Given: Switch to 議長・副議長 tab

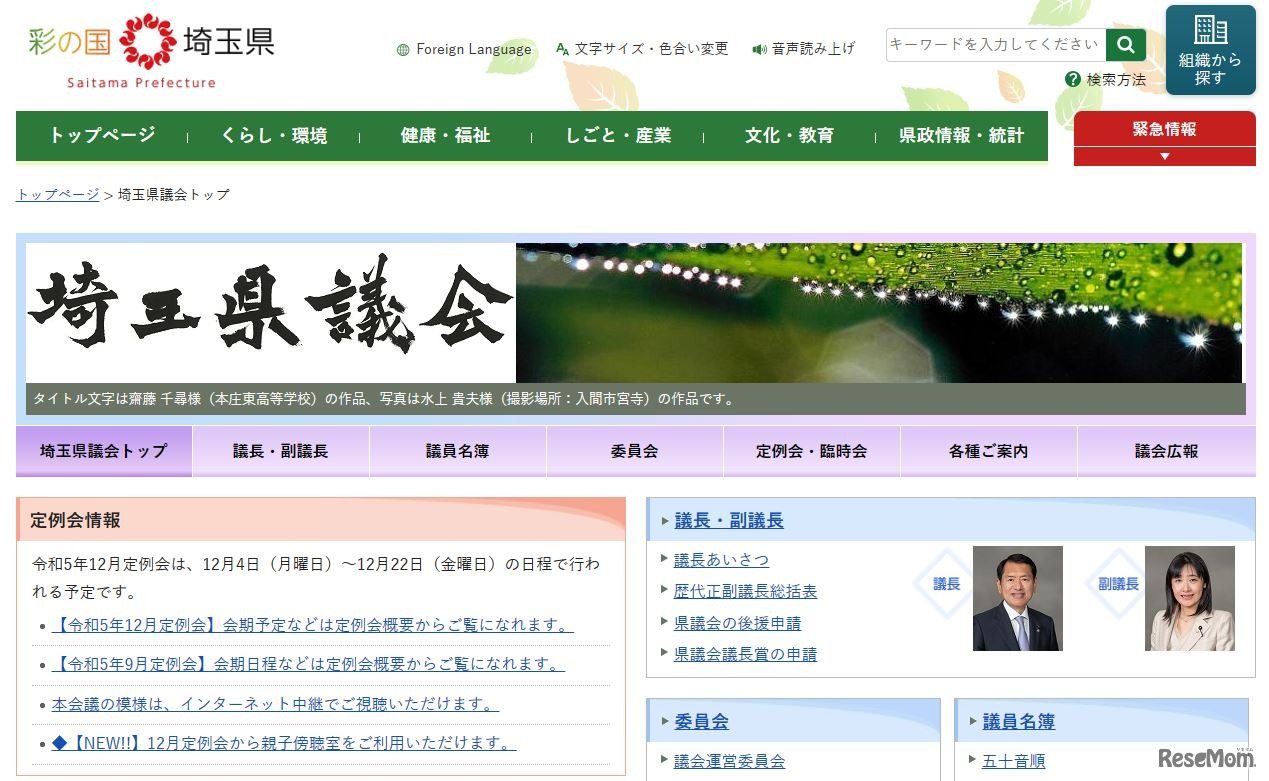Looking at the screenshot, I should point(281,451).
